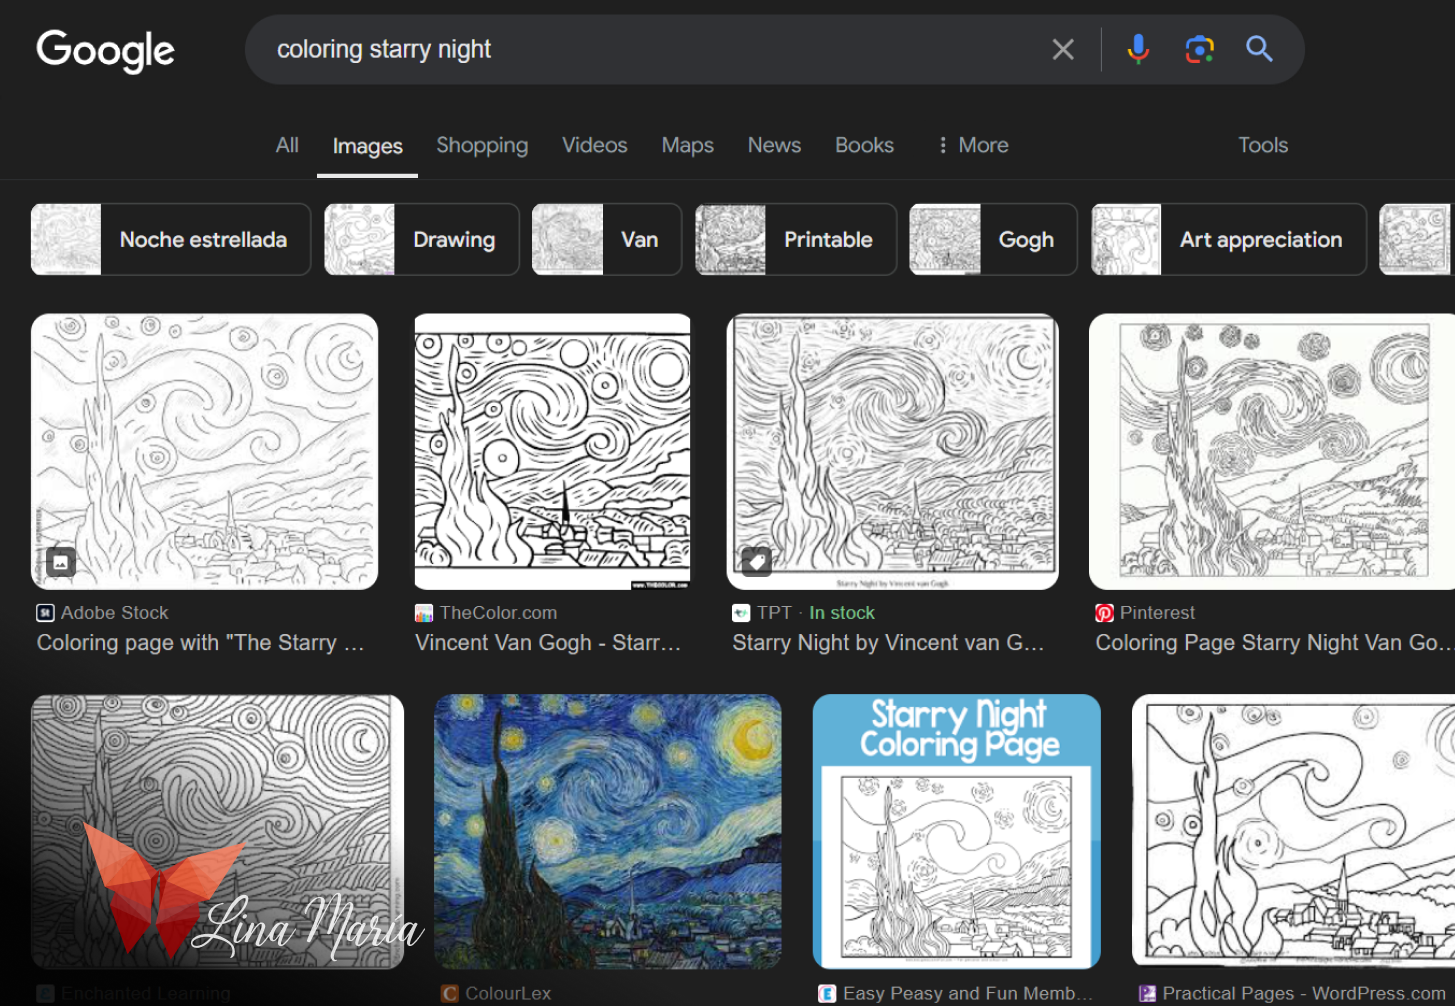The height and width of the screenshot is (1006, 1455).
Task: Click 'Practical Pages - WordPress.com' source
Action: click(x=1304, y=994)
